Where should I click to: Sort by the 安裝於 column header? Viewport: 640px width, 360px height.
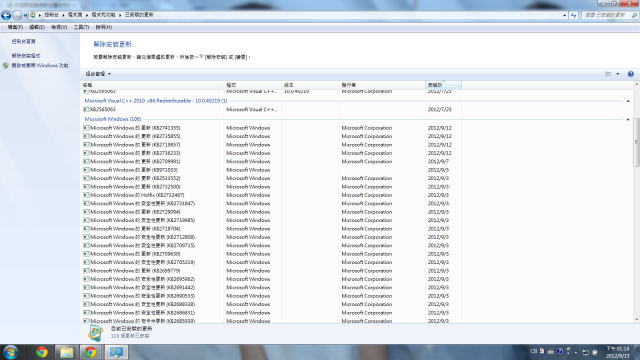[x=443, y=85]
